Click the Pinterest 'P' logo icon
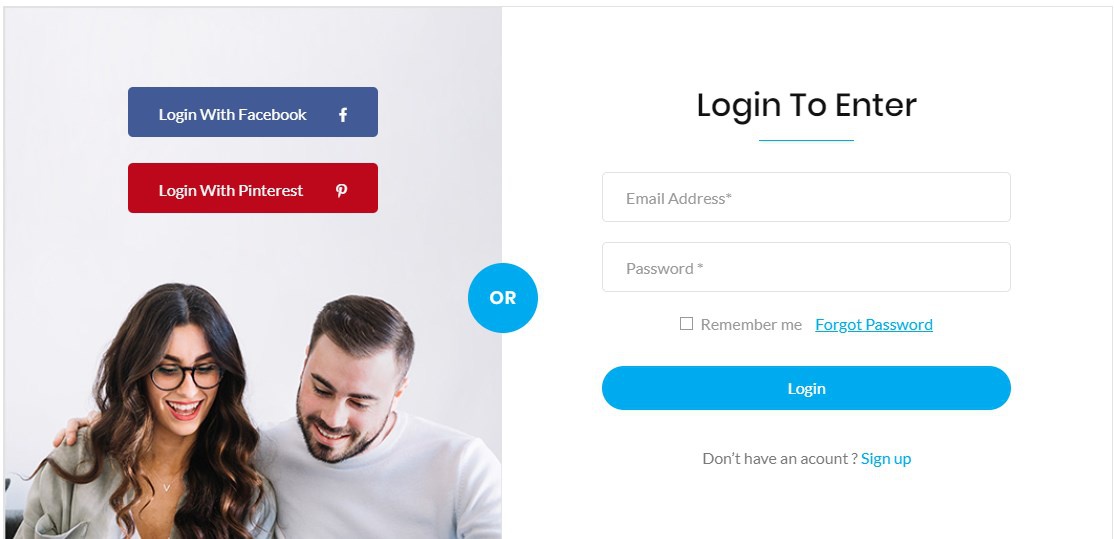This screenshot has height=539, width=1114. point(342,190)
